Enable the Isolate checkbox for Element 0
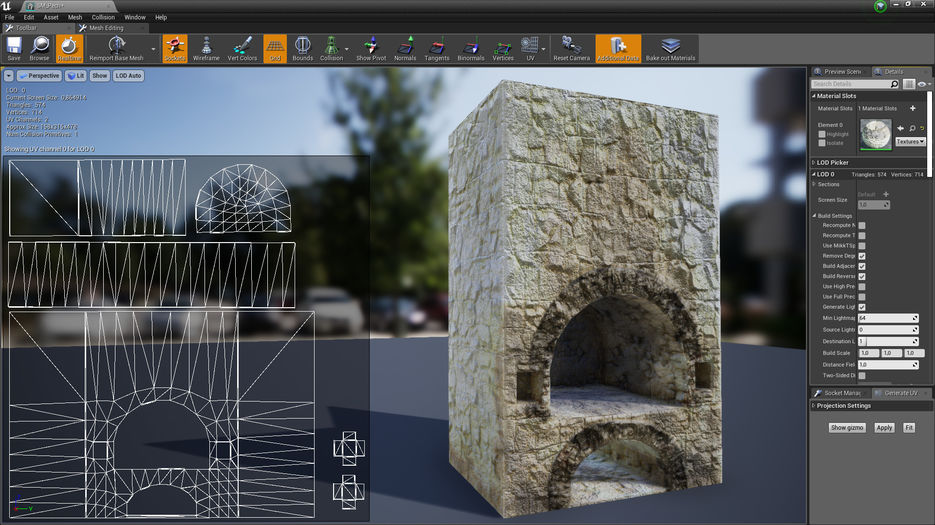935x525 pixels. (822, 143)
